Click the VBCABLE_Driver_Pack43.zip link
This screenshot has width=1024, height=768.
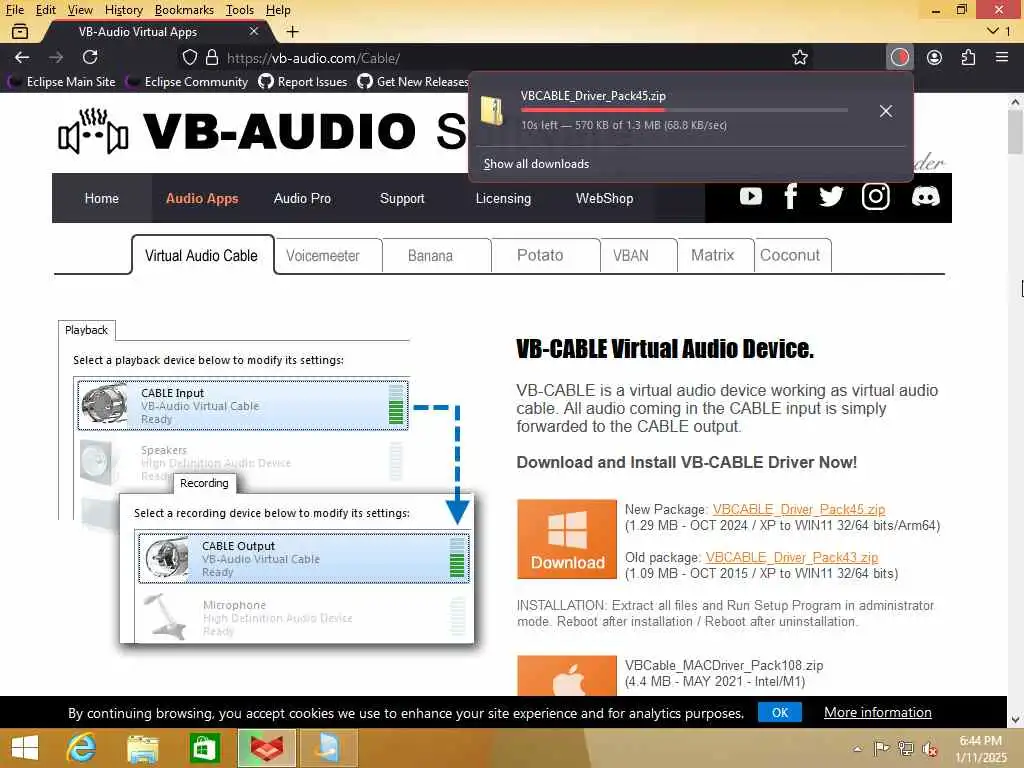coord(792,557)
